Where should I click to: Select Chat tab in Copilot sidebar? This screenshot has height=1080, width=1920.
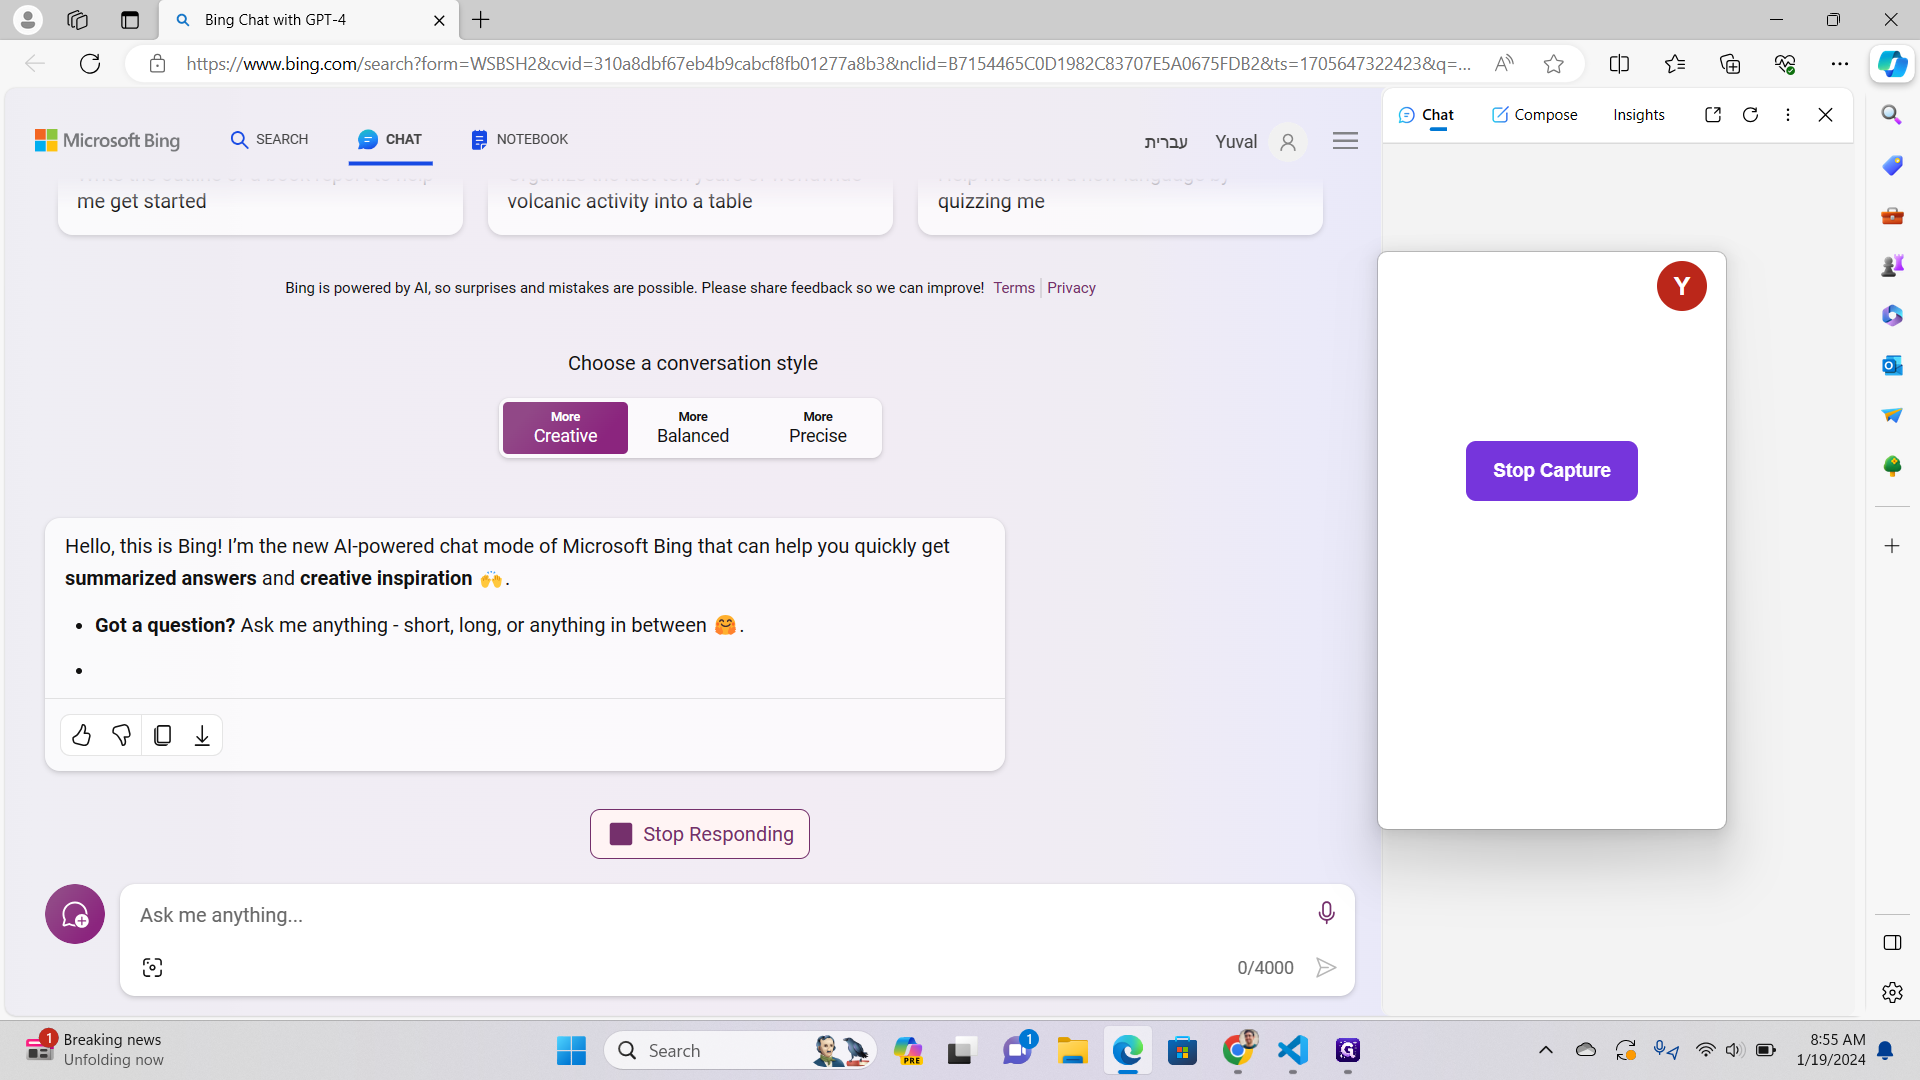(1426, 115)
